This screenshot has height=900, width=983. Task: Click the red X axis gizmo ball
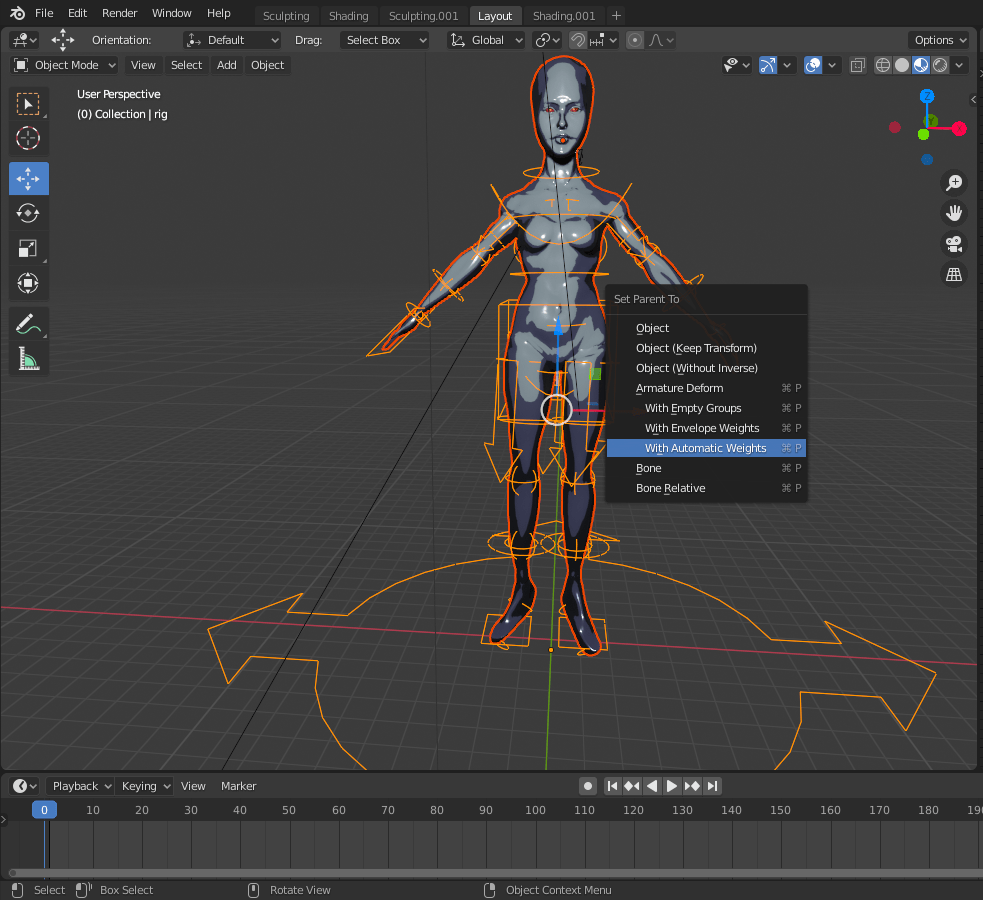(x=959, y=128)
